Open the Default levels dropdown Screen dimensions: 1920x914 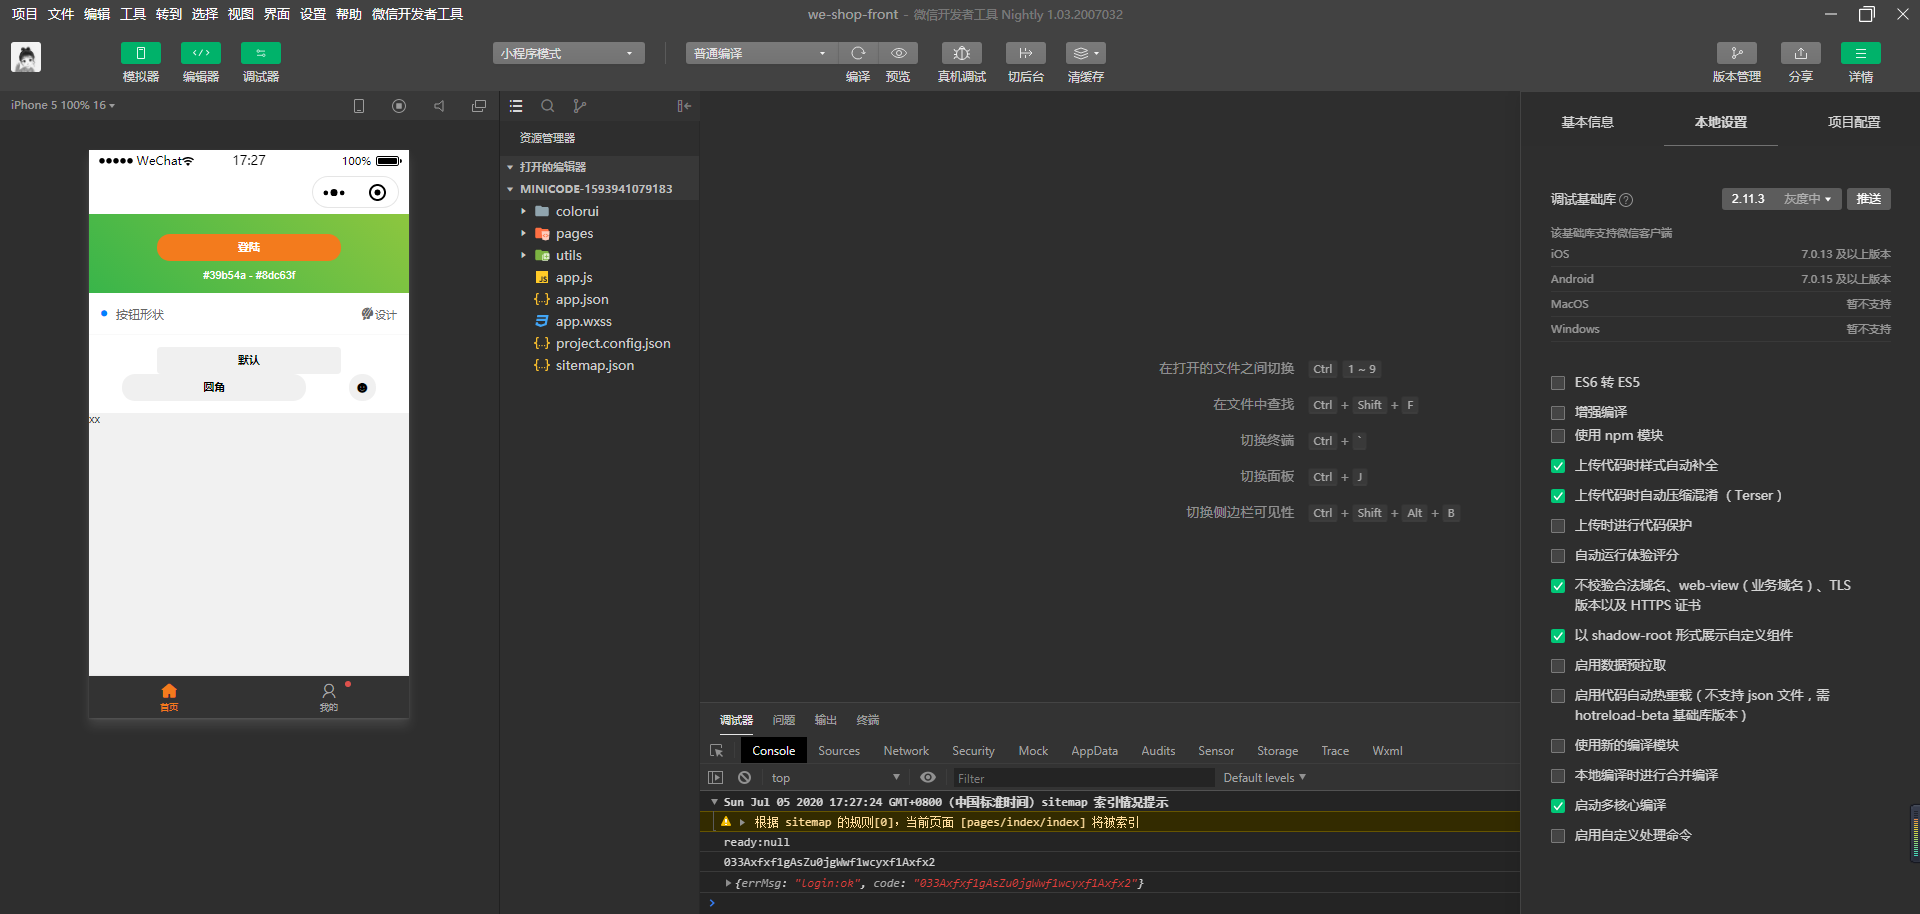click(x=1264, y=778)
